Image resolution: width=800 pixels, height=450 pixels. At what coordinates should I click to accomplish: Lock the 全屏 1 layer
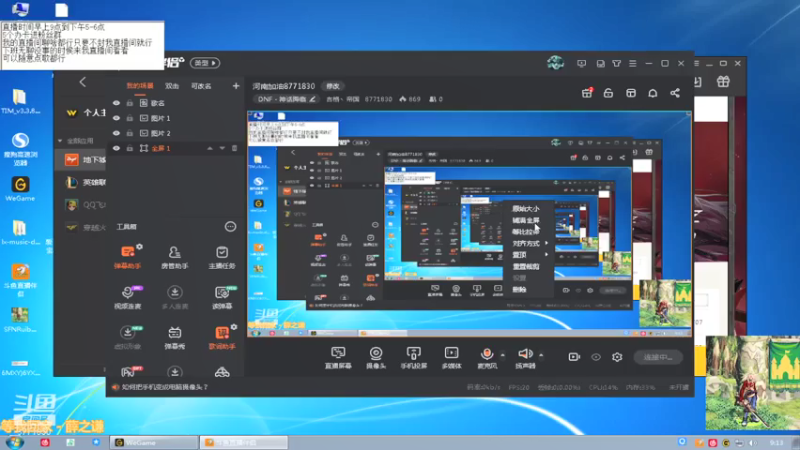pos(130,148)
